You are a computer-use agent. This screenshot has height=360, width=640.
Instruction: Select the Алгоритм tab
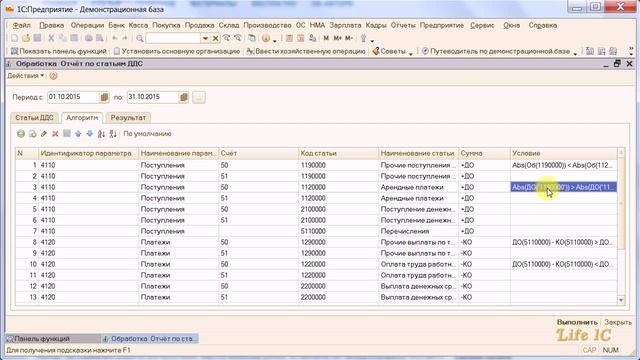point(82,118)
